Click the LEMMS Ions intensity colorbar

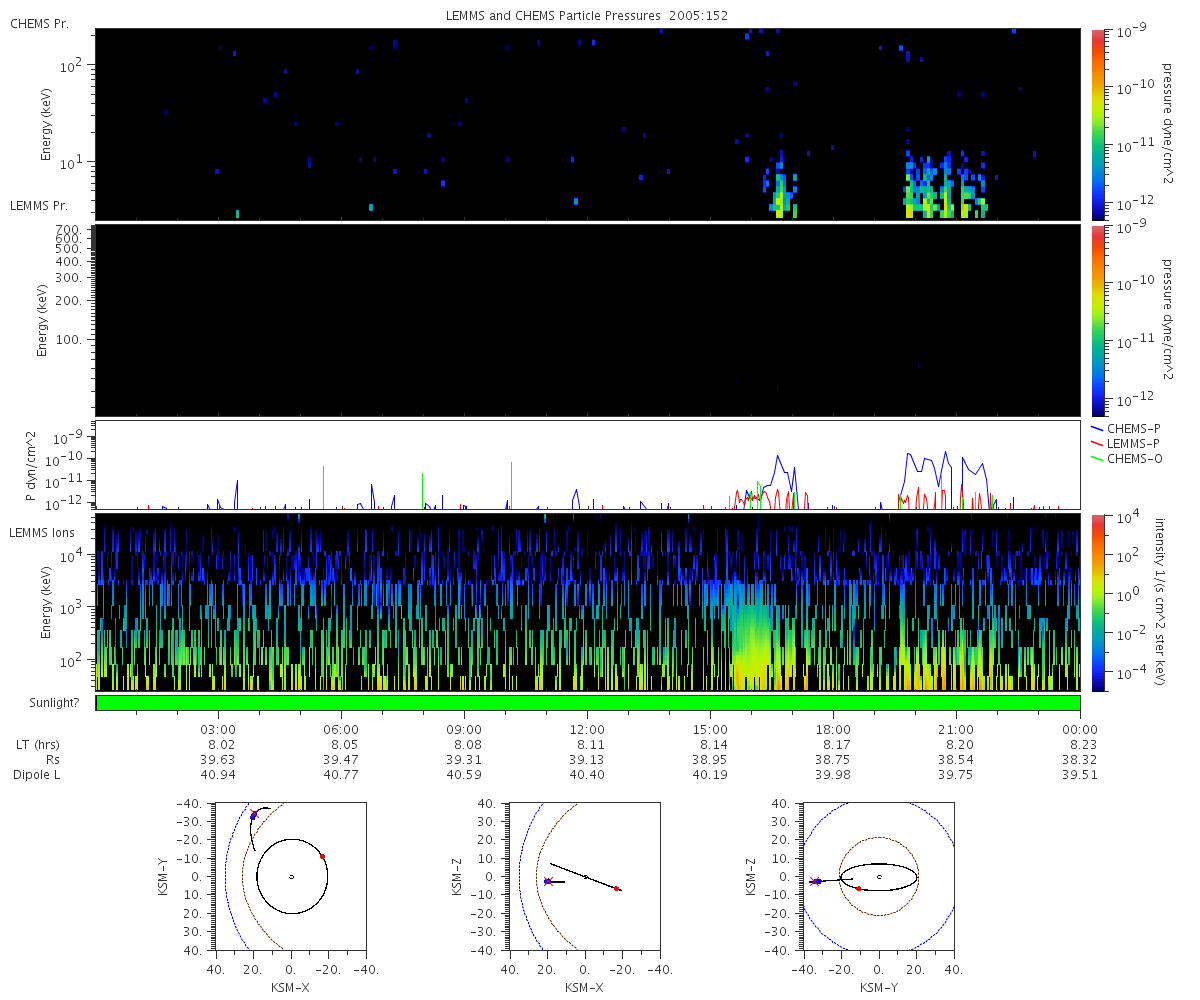pyautogui.click(x=1097, y=602)
